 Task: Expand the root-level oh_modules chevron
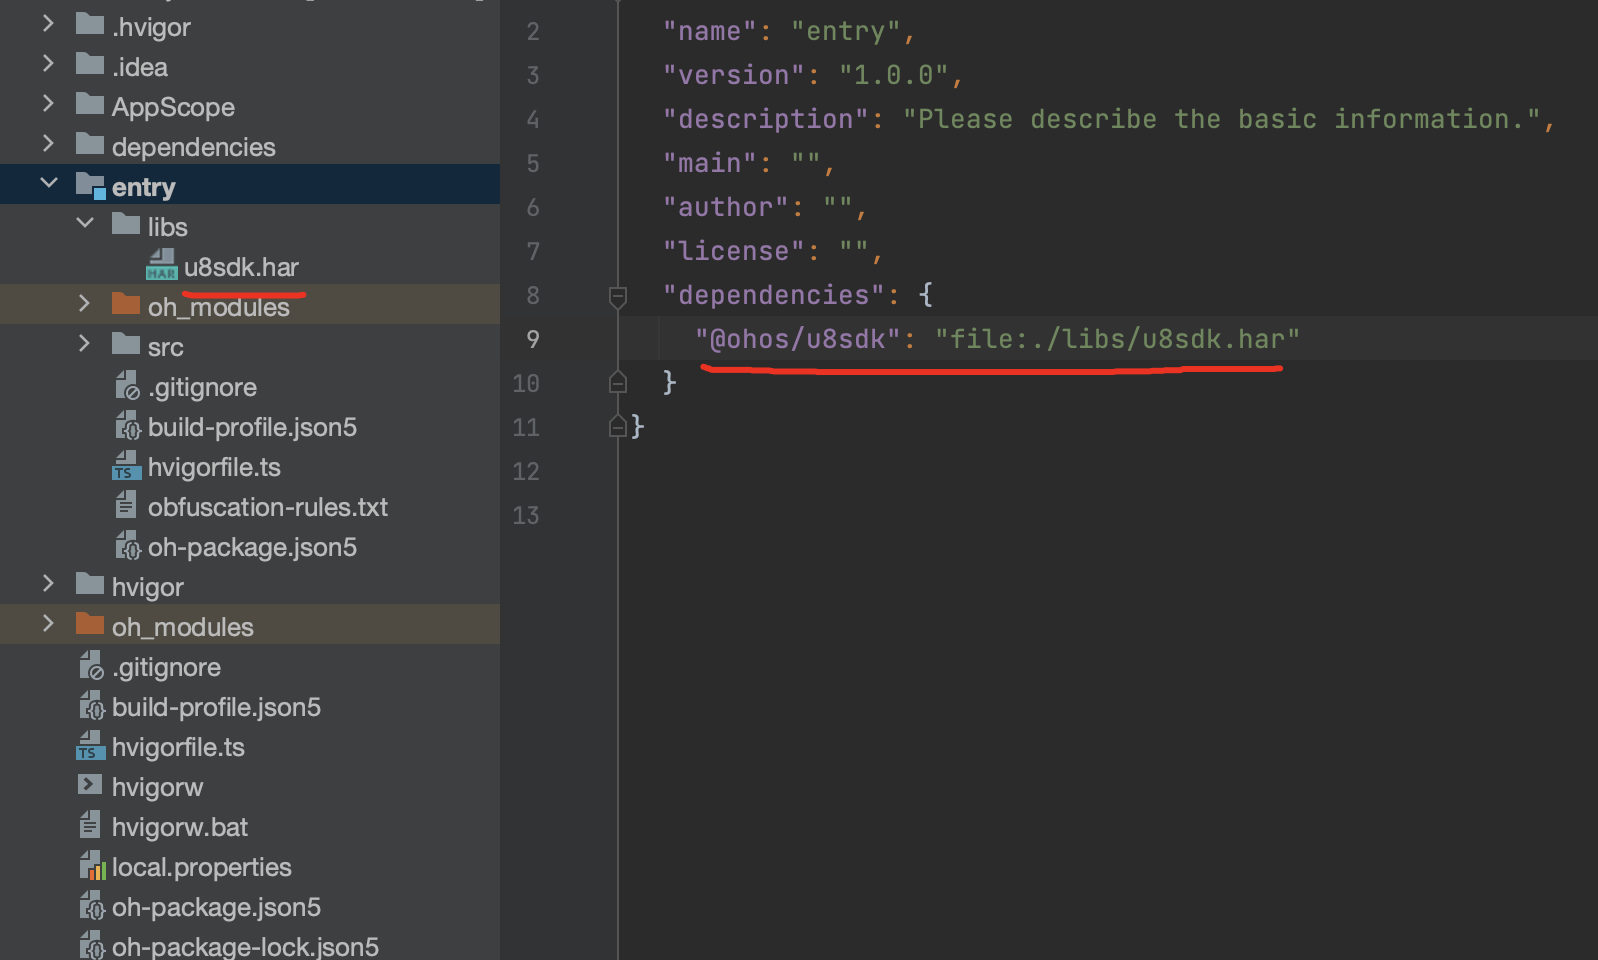pyautogui.click(x=48, y=624)
